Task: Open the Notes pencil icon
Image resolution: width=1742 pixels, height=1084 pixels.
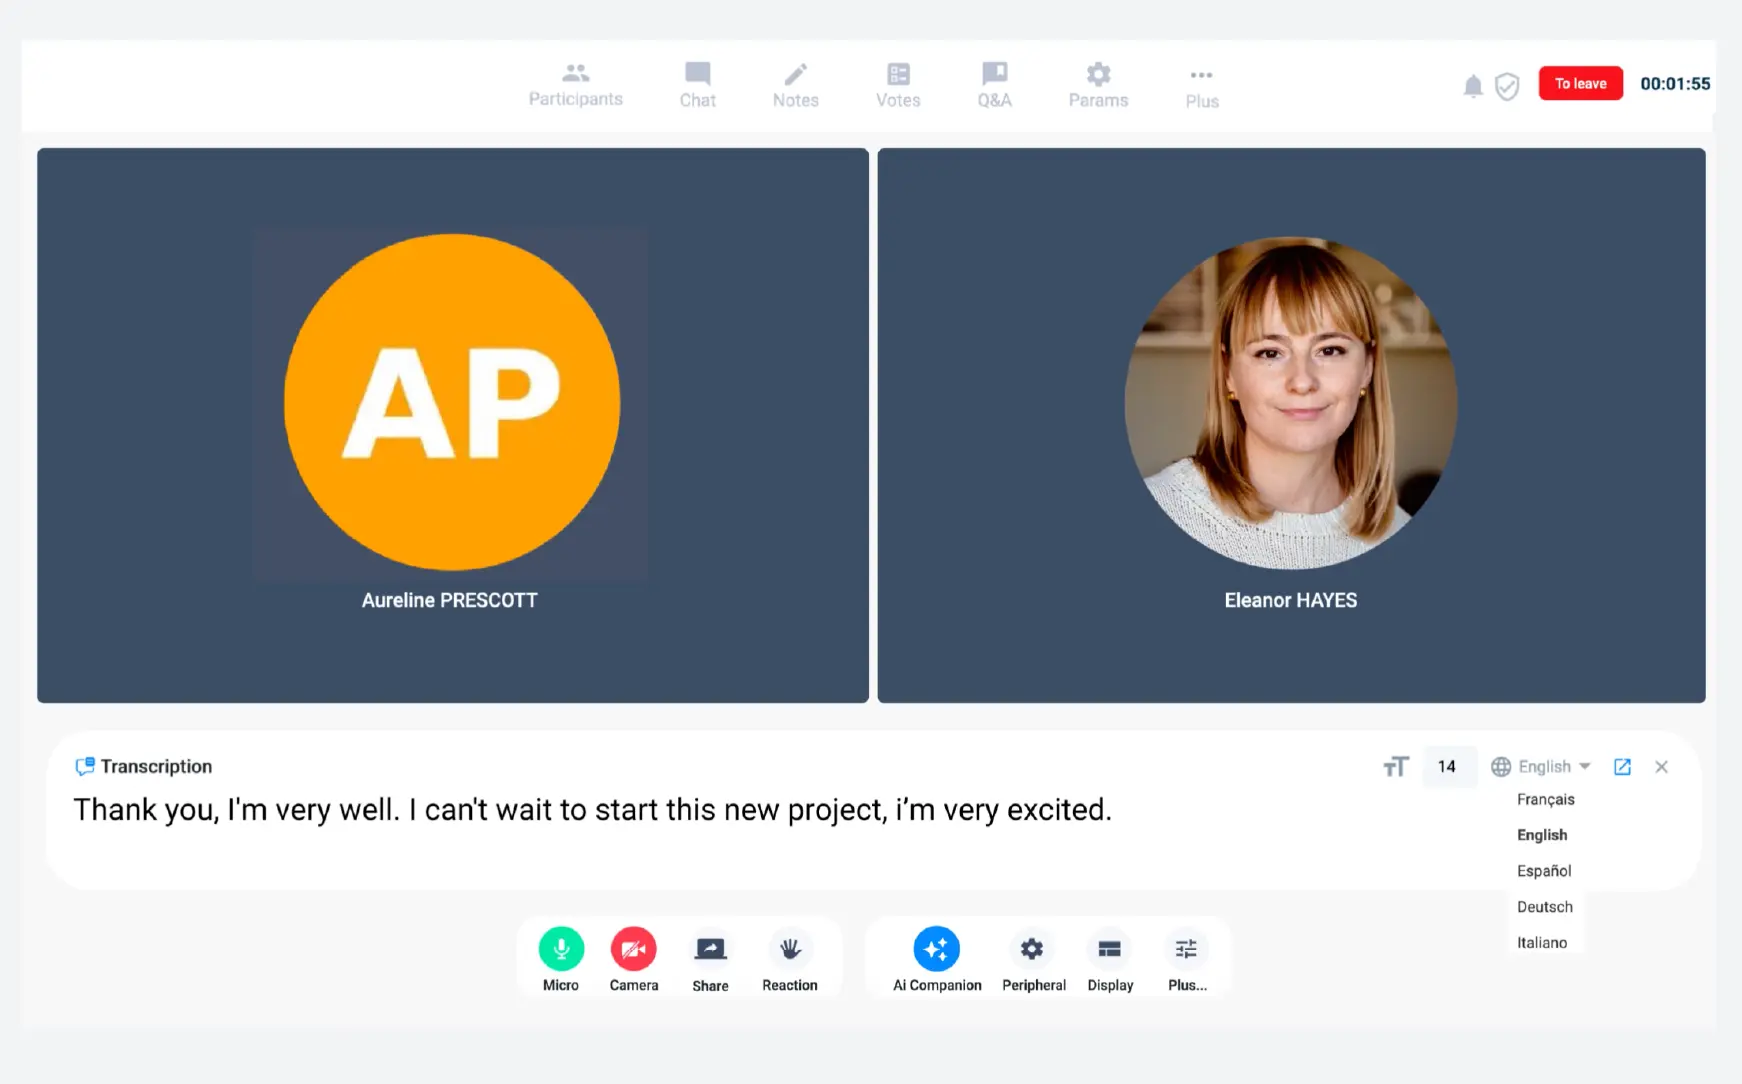Action: pos(795,75)
